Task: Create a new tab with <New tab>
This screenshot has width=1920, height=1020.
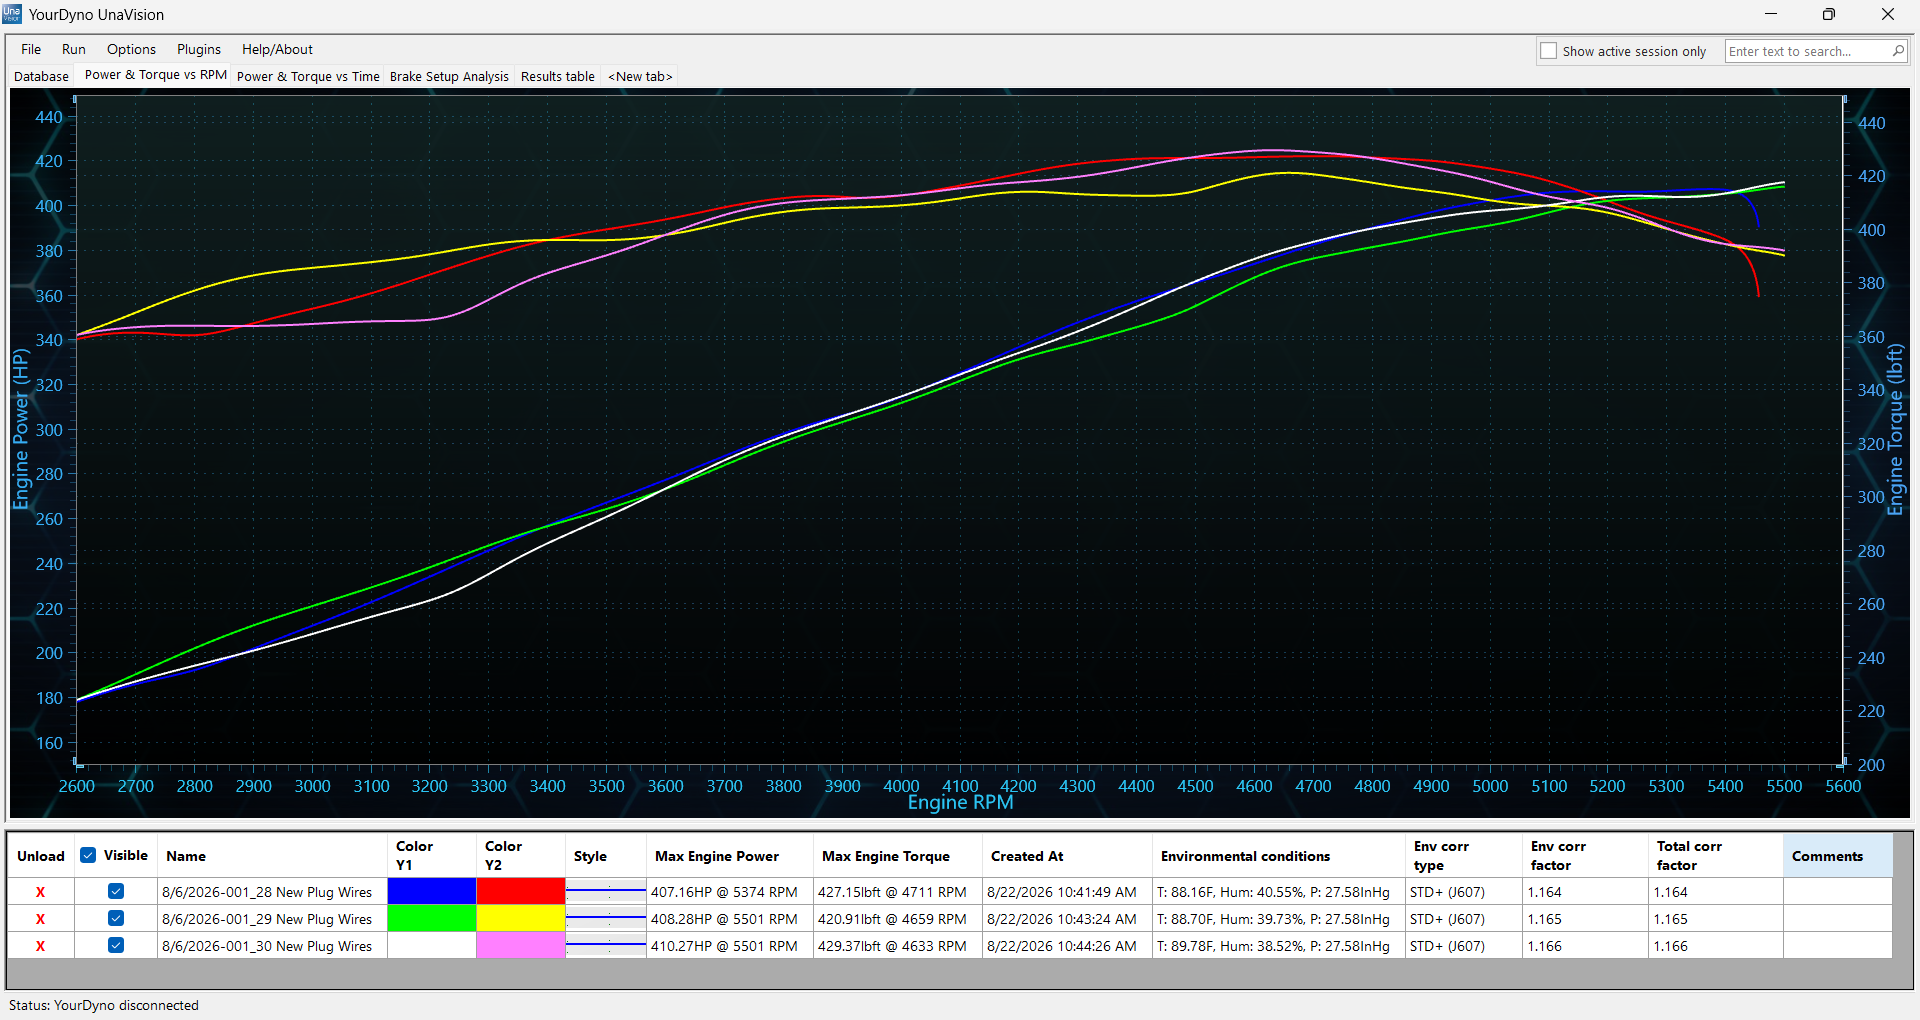Action: click(x=640, y=76)
